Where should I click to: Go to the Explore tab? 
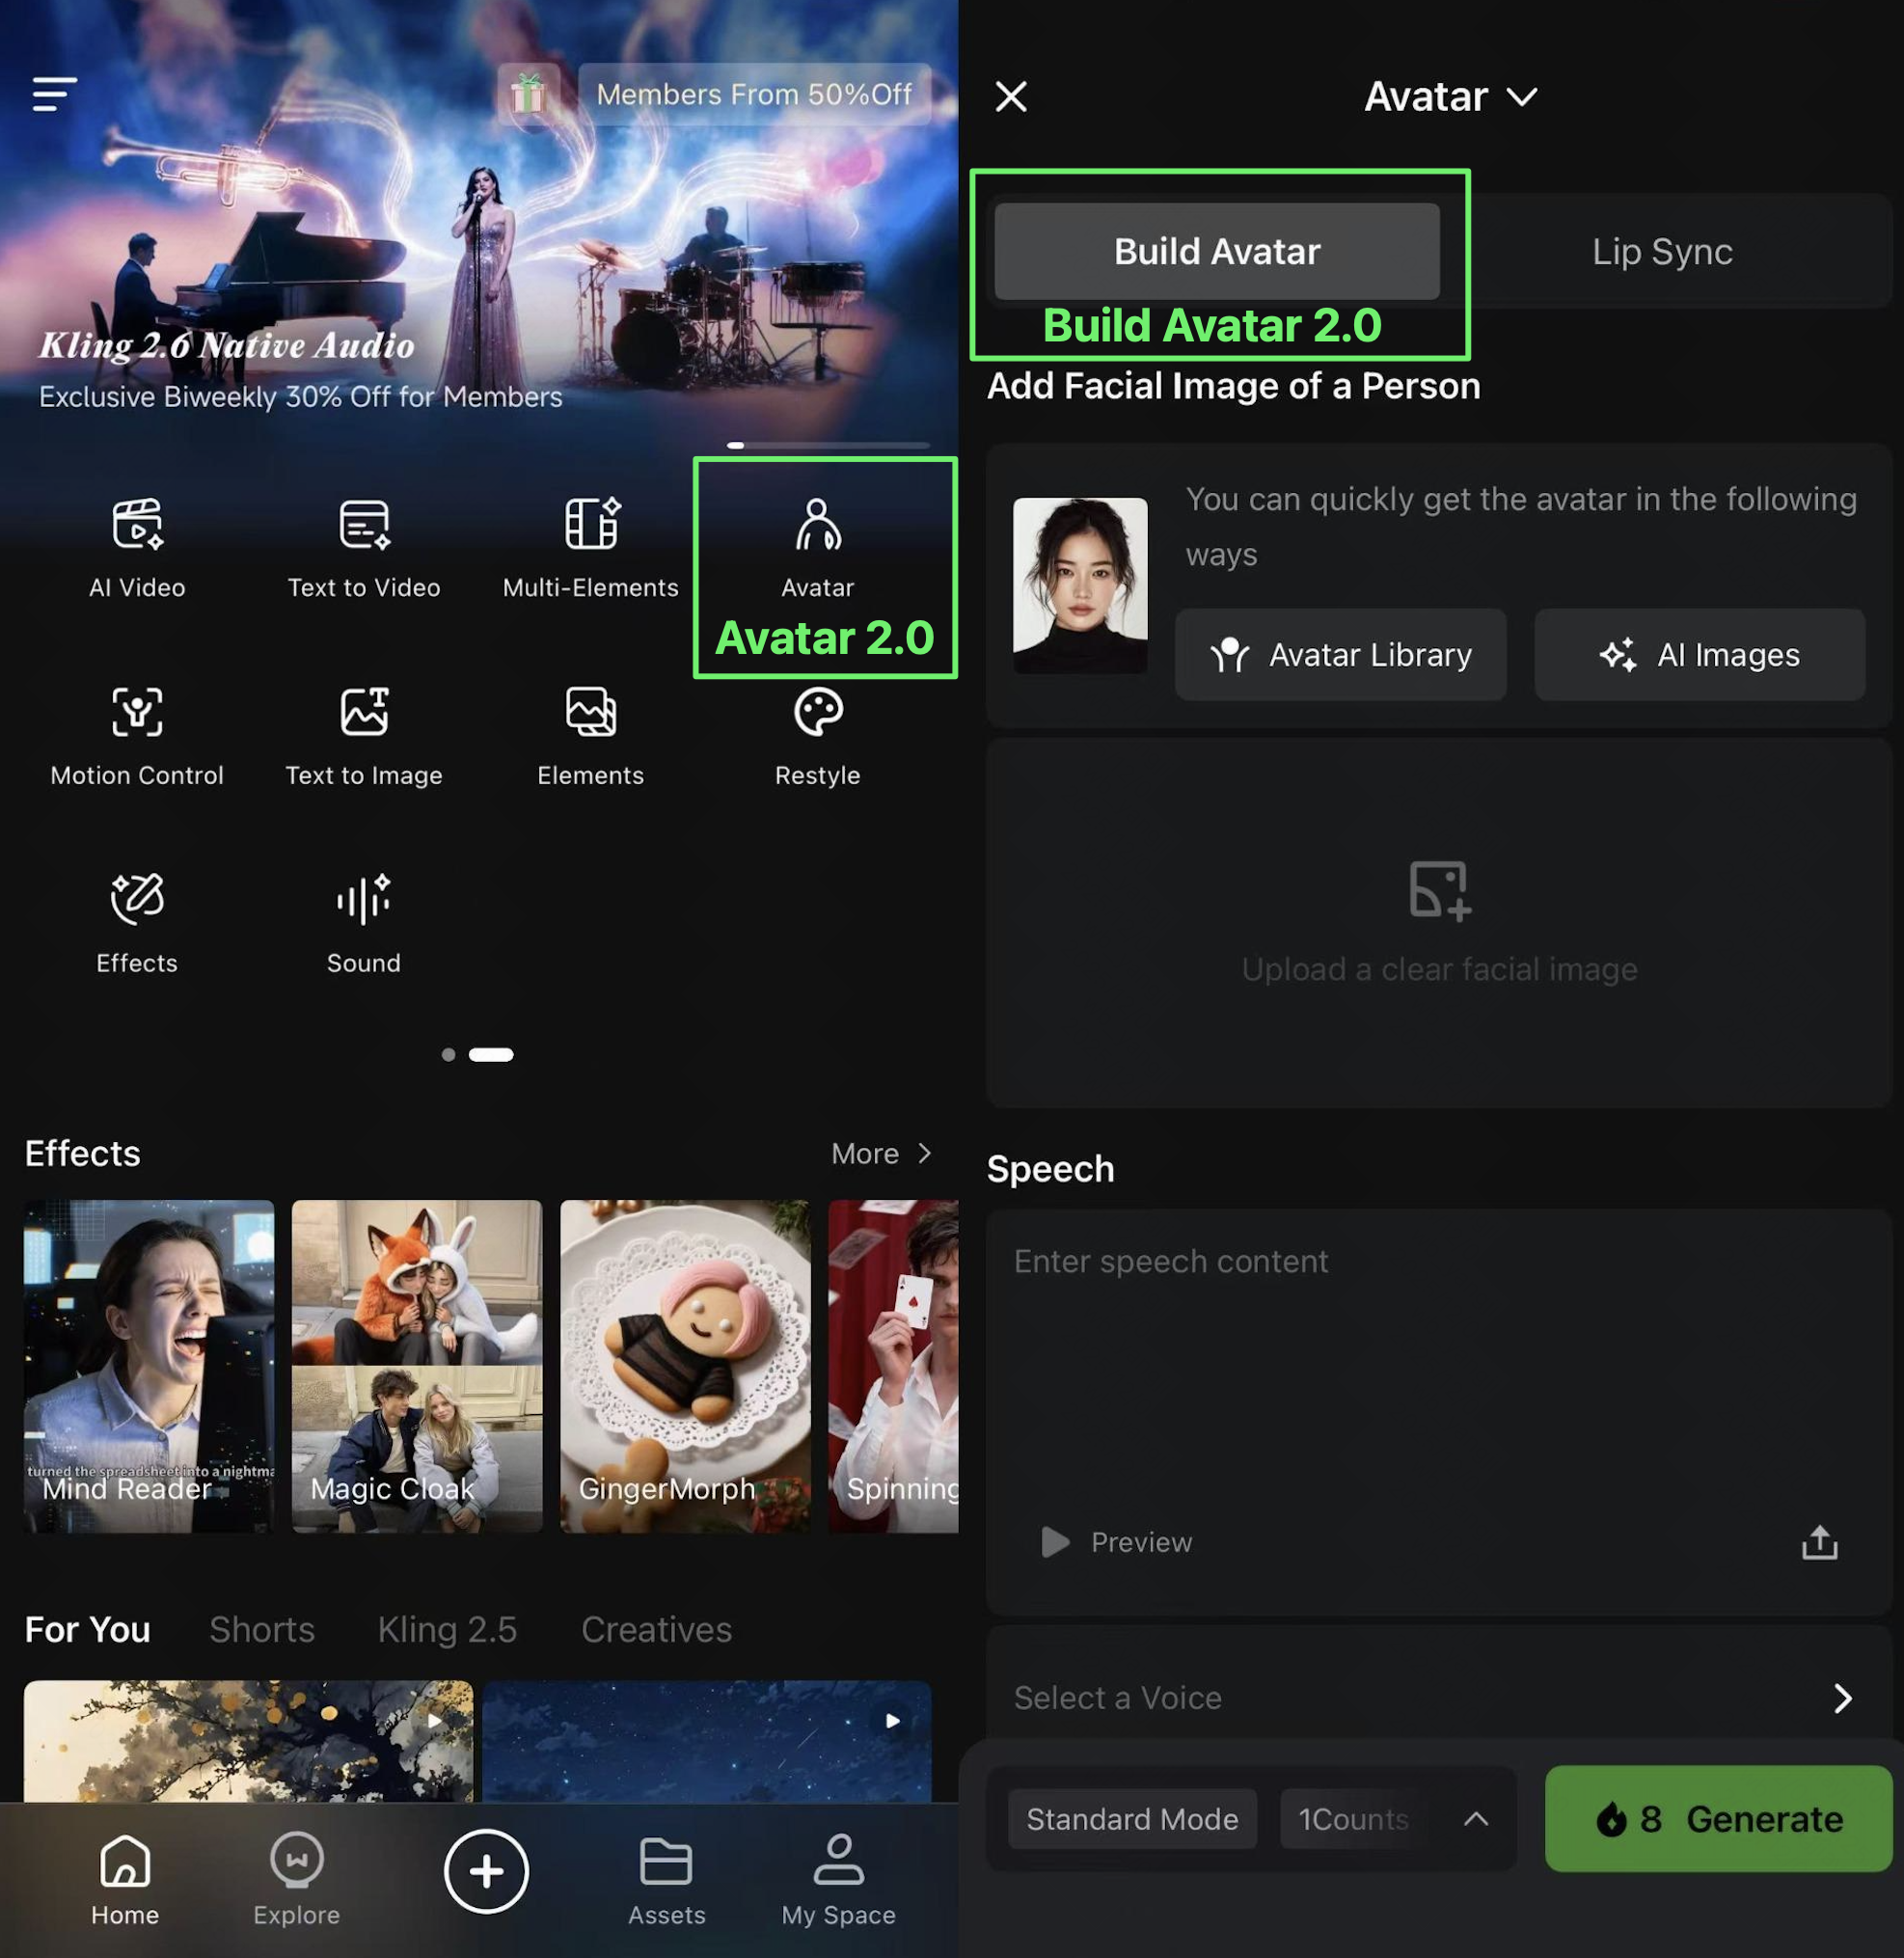pyautogui.click(x=296, y=1878)
